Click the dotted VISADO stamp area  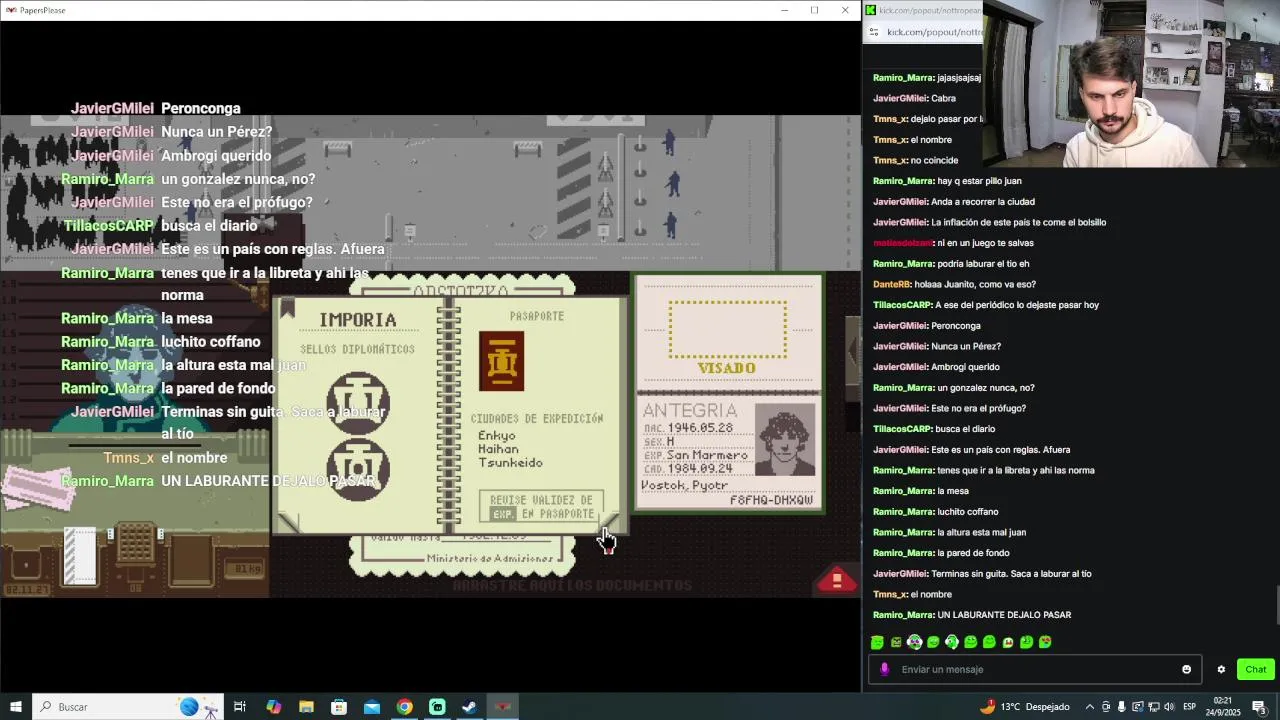(x=727, y=329)
